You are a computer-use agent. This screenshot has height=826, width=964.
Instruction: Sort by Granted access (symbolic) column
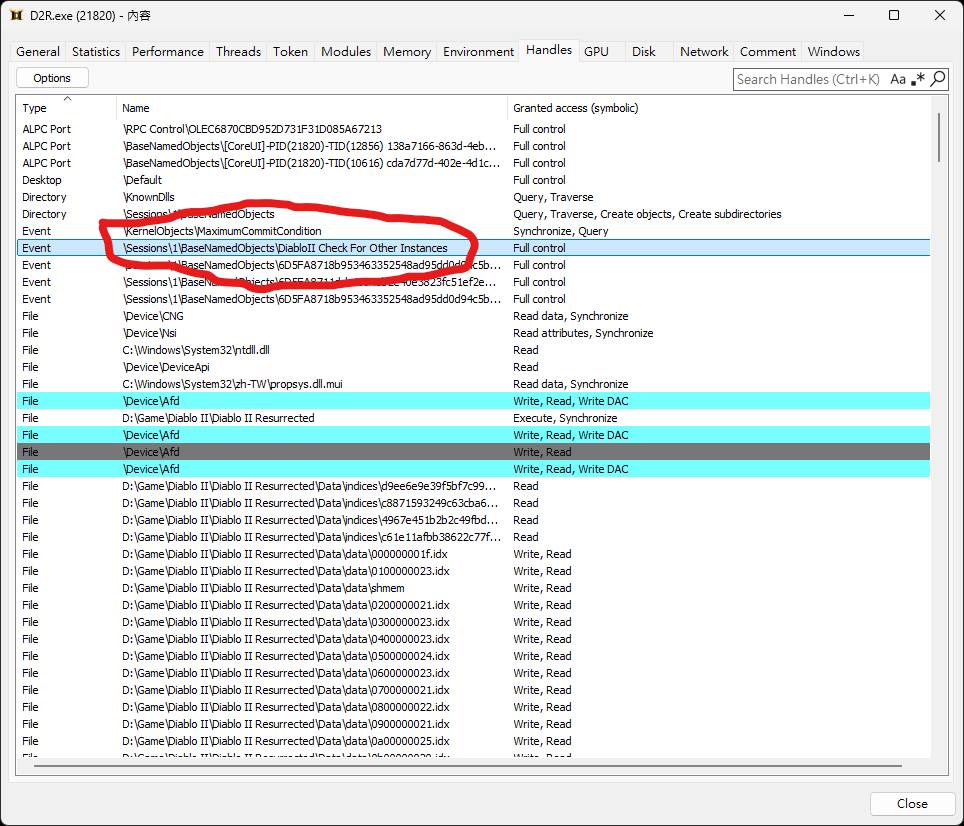pos(719,108)
